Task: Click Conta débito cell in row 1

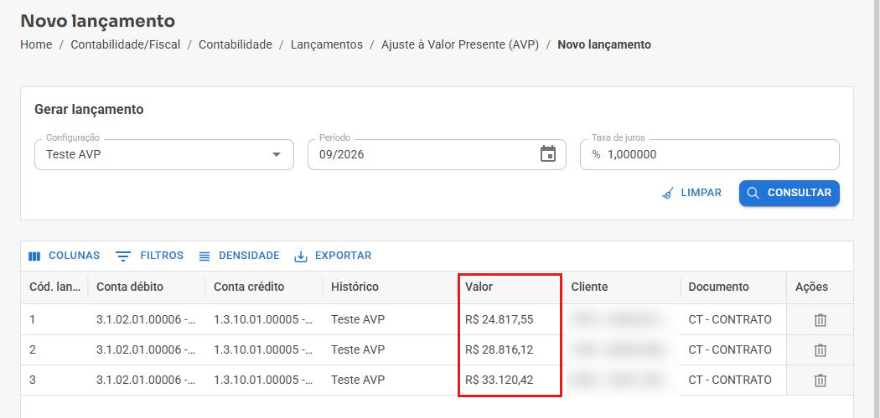Action: point(146,320)
